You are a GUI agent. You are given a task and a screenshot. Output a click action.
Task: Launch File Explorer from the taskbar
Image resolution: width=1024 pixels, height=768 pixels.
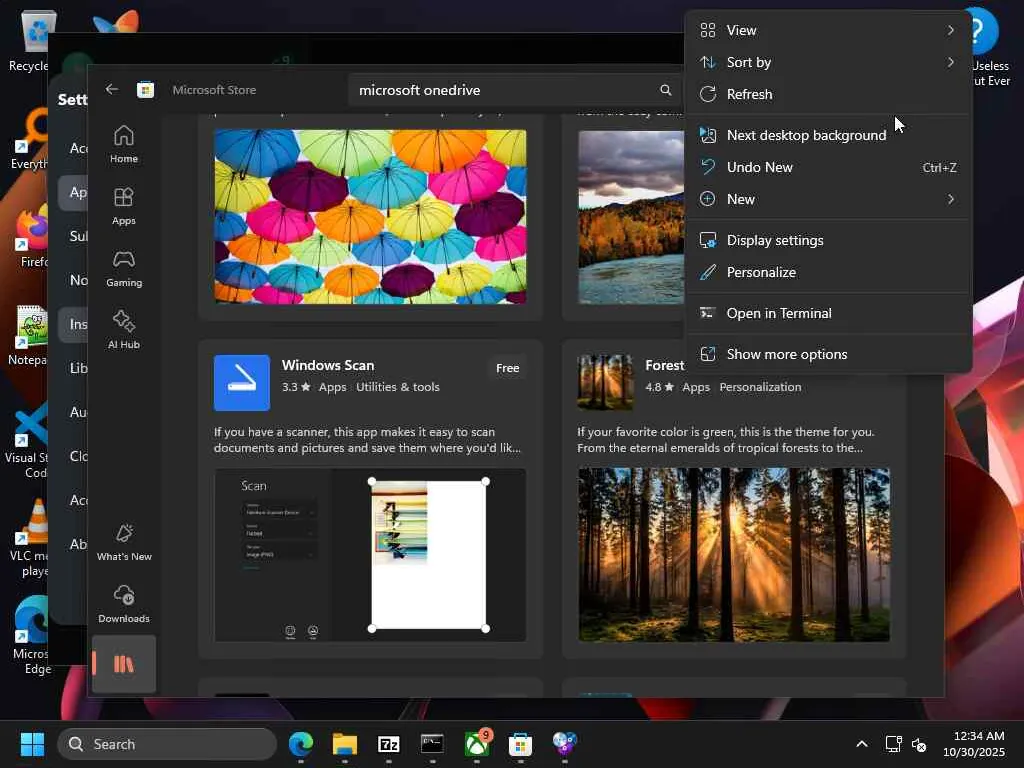click(345, 744)
